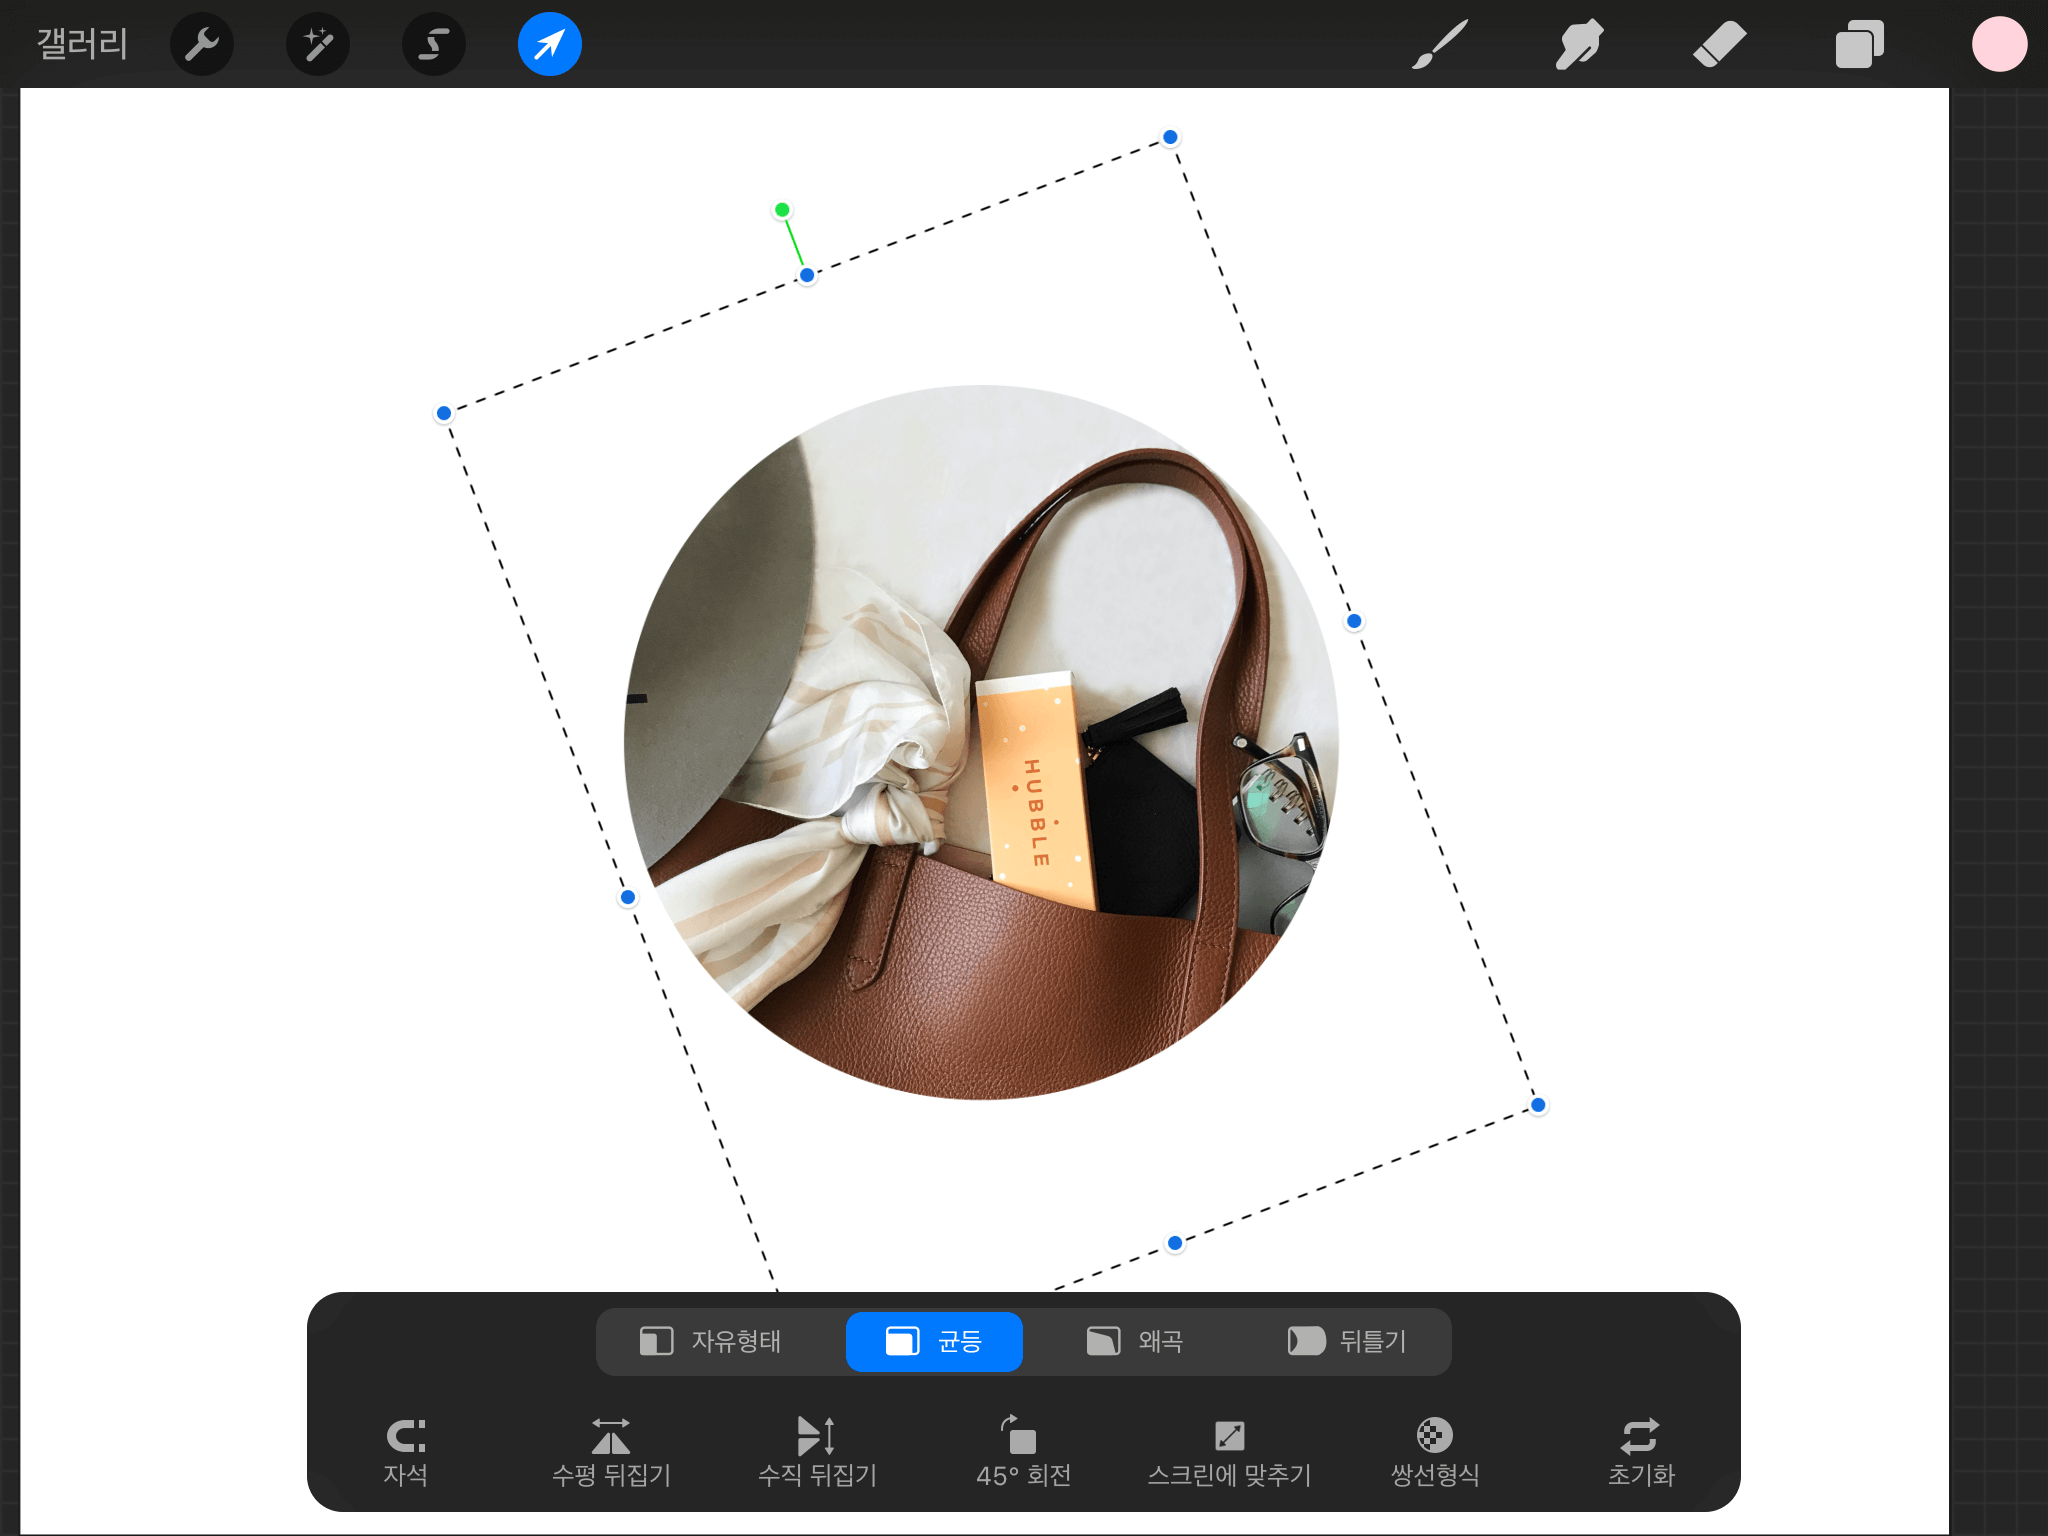The width and height of the screenshot is (2048, 1536).
Task: Select the Eraser tool
Action: [1719, 44]
